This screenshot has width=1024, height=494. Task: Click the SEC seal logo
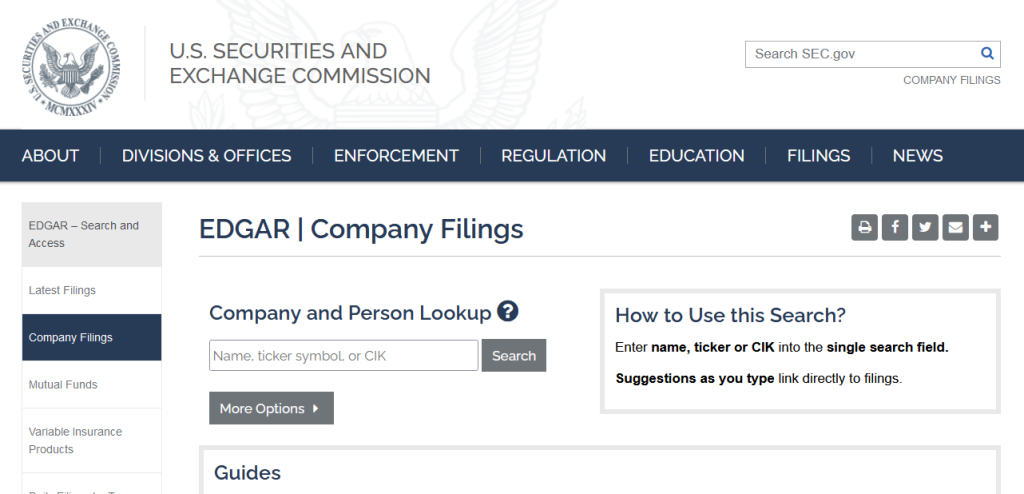pos(72,68)
